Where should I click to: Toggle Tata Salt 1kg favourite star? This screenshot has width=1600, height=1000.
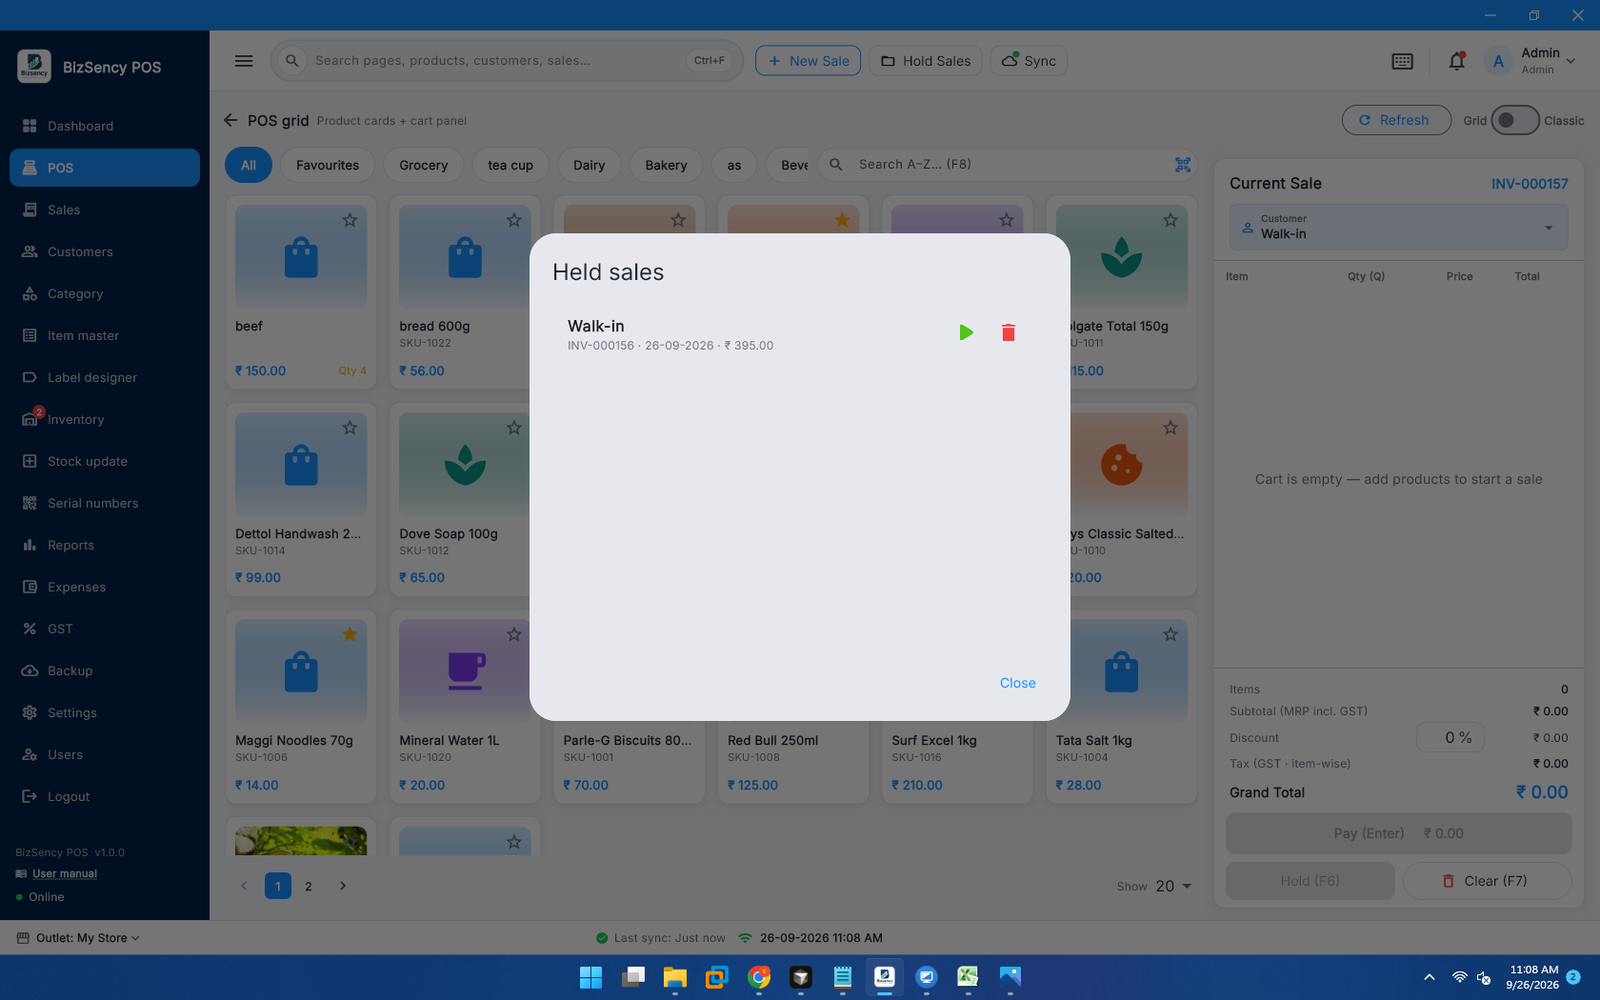[1170, 634]
